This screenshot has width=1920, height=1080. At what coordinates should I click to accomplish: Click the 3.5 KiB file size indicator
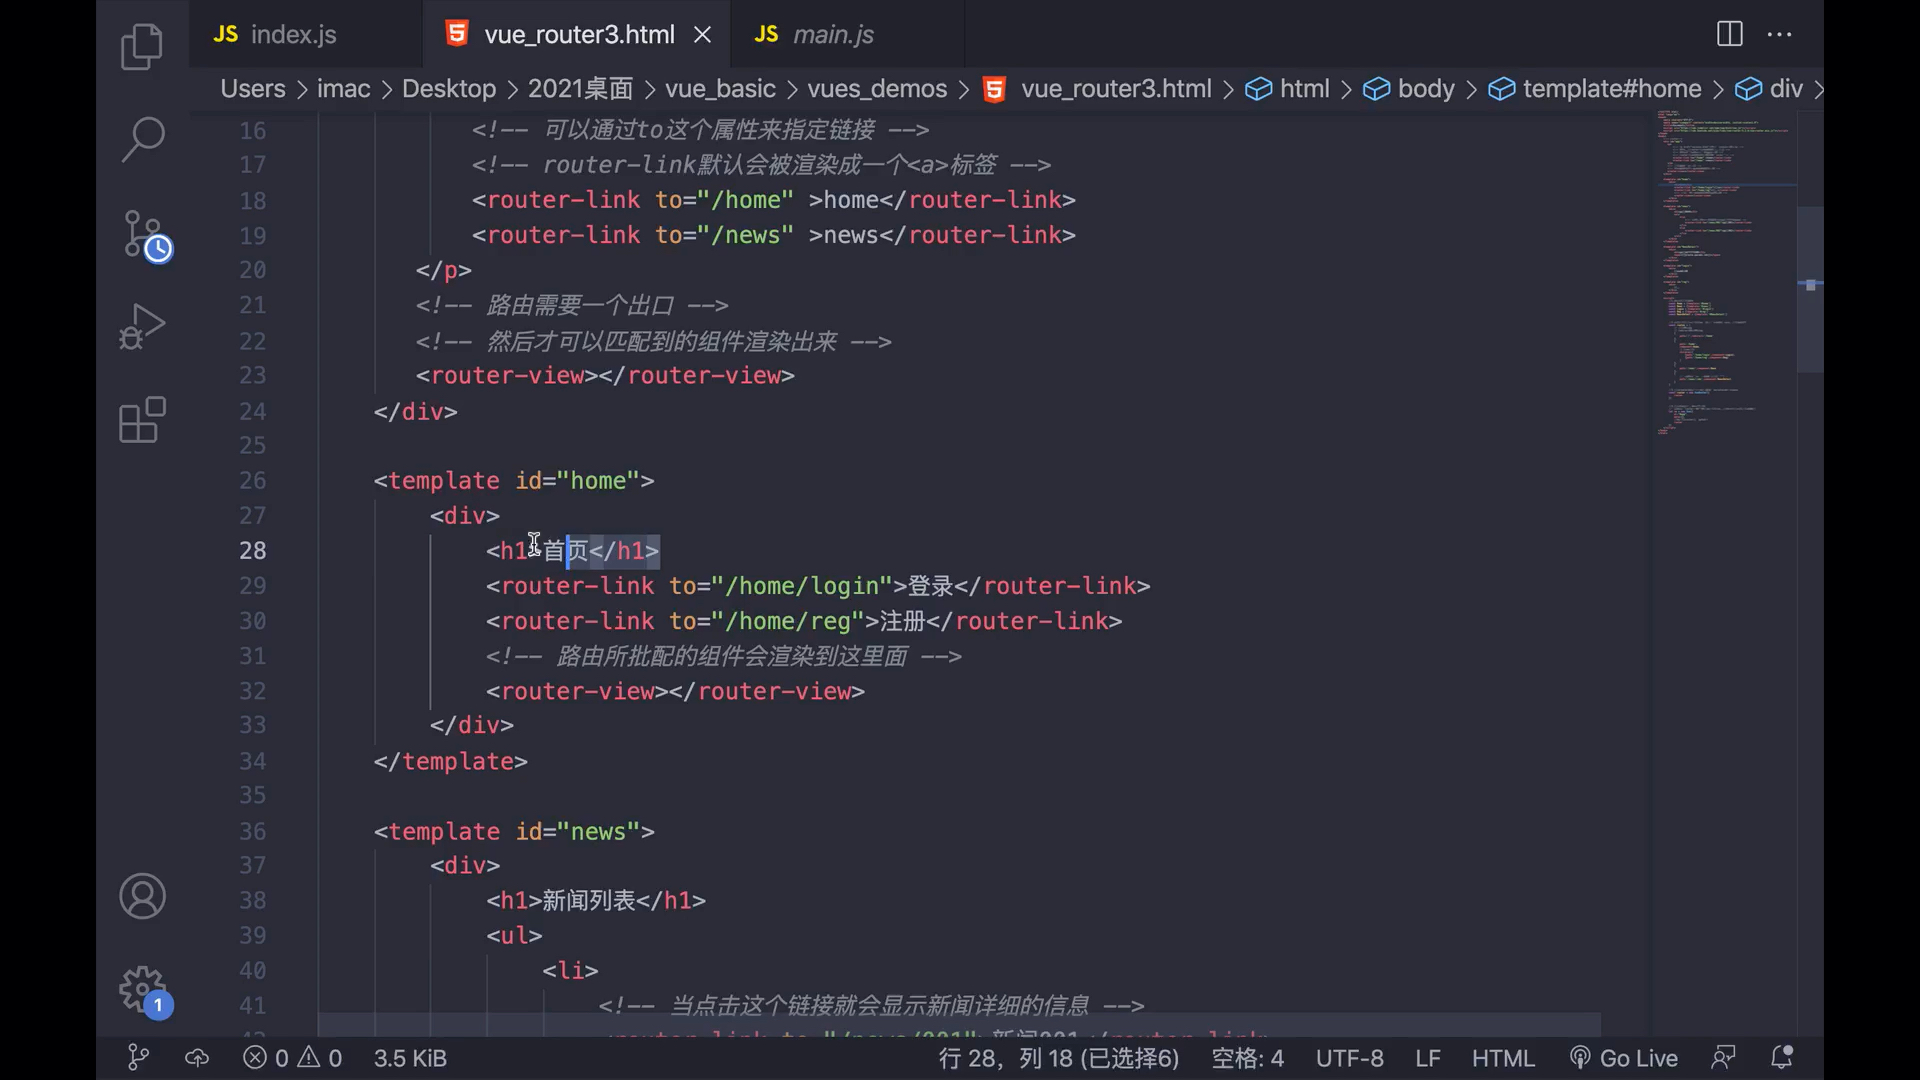410,1058
